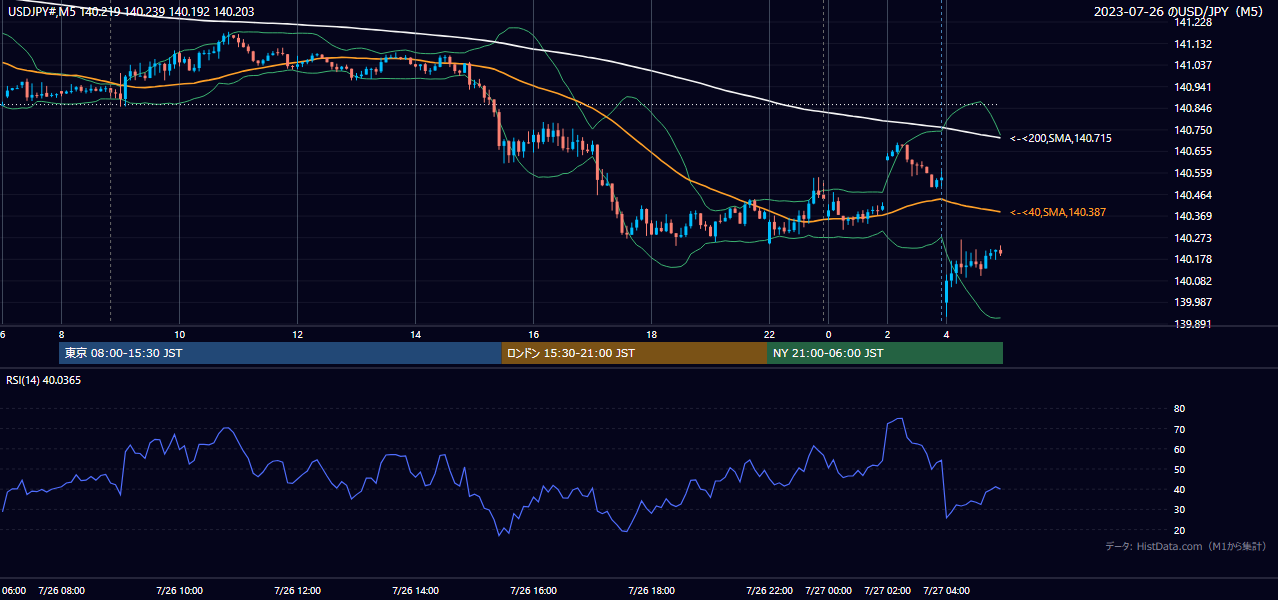Click price axis value 141.228

1193,22
